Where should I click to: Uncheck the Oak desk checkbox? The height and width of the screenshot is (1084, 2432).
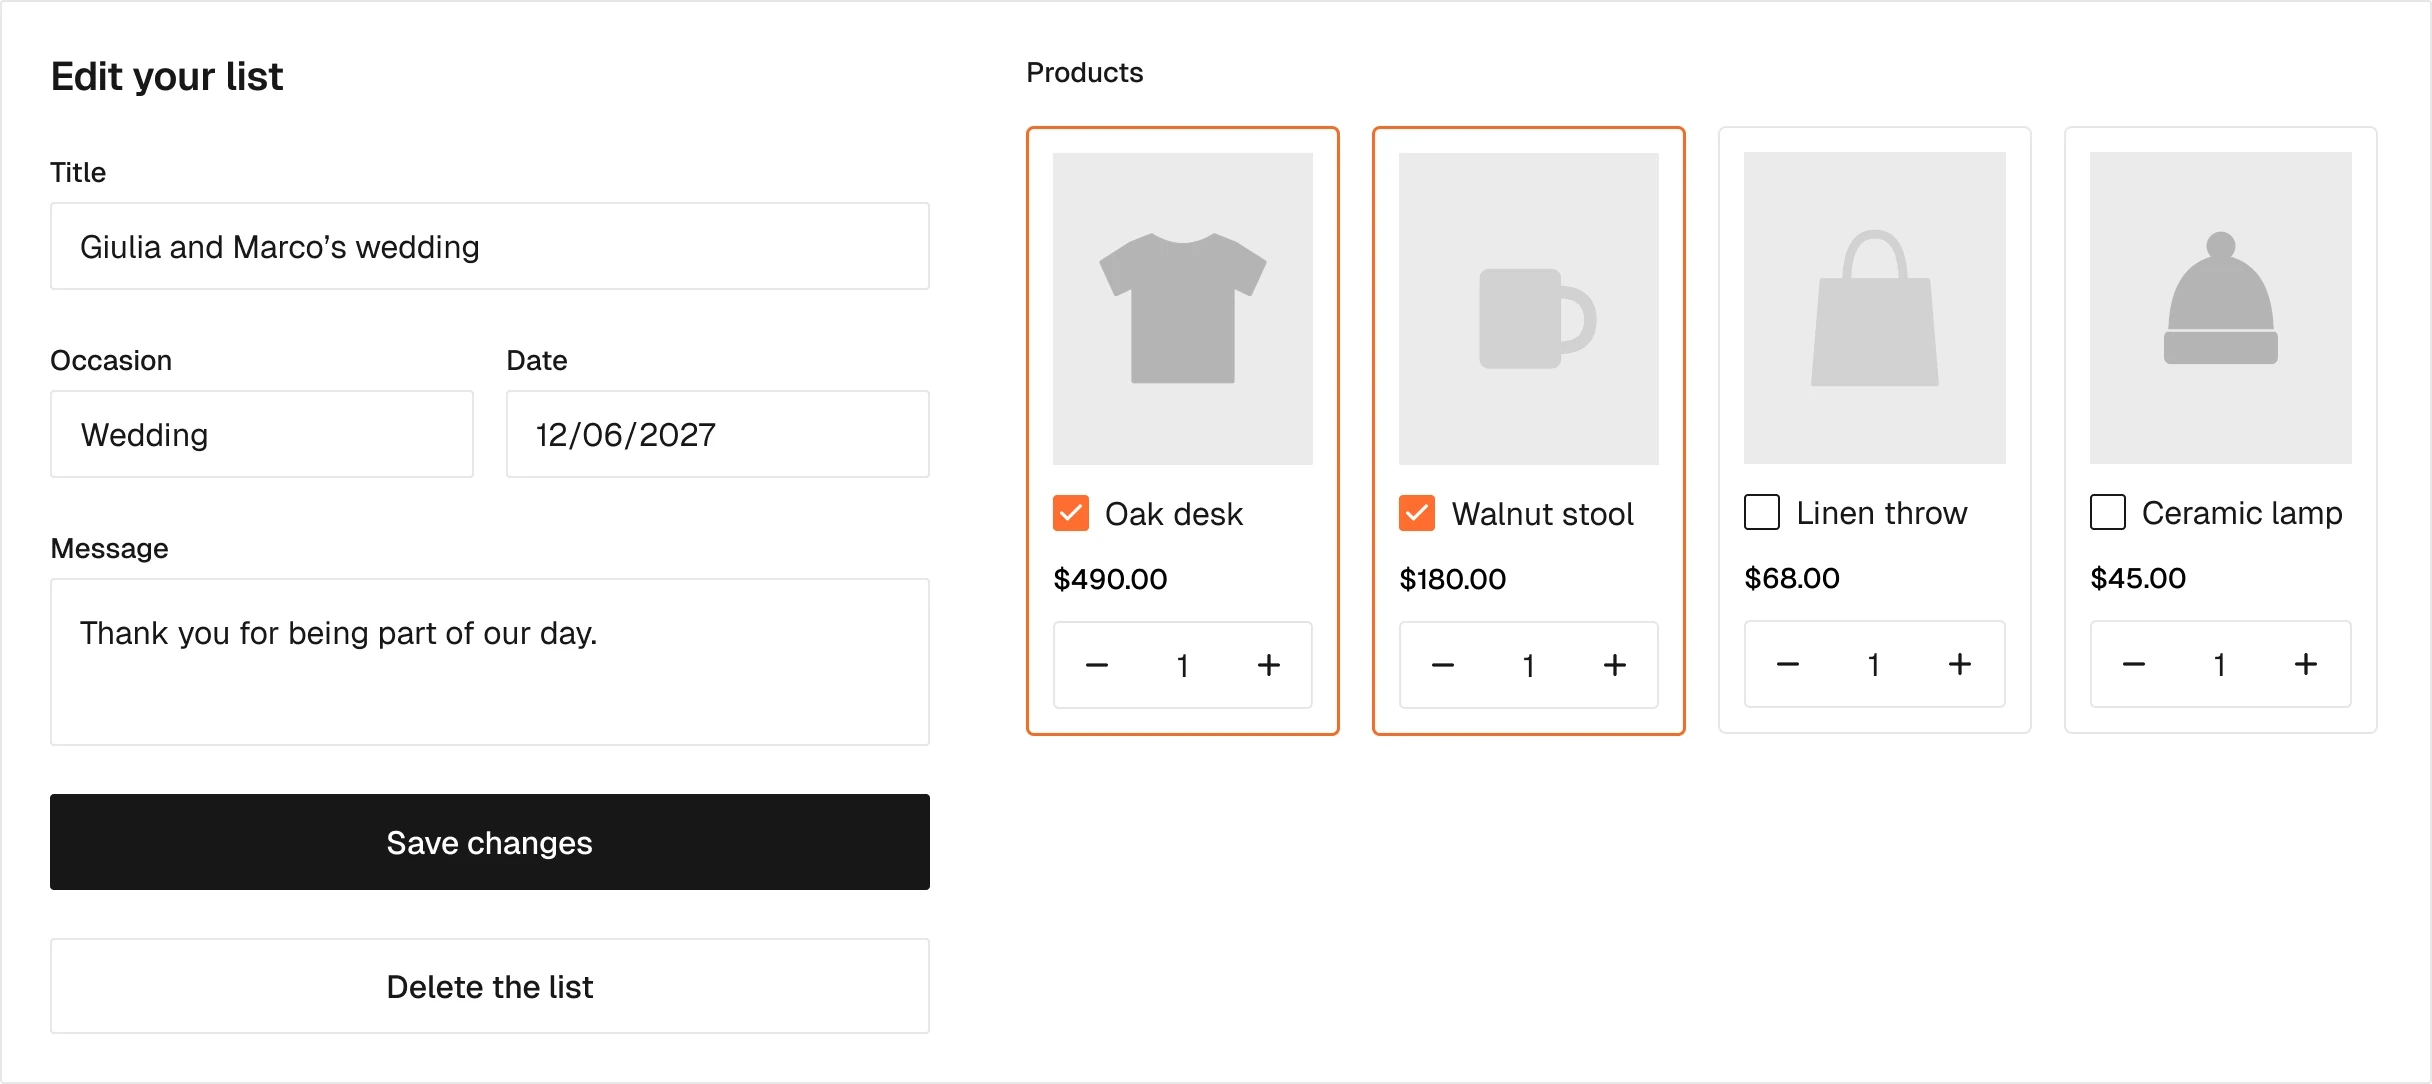[1071, 513]
